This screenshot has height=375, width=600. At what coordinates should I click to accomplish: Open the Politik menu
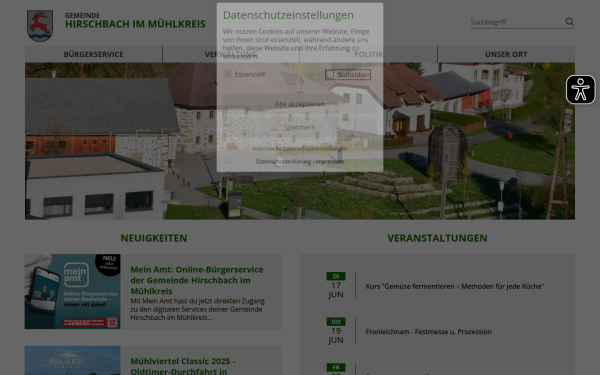coord(368,54)
